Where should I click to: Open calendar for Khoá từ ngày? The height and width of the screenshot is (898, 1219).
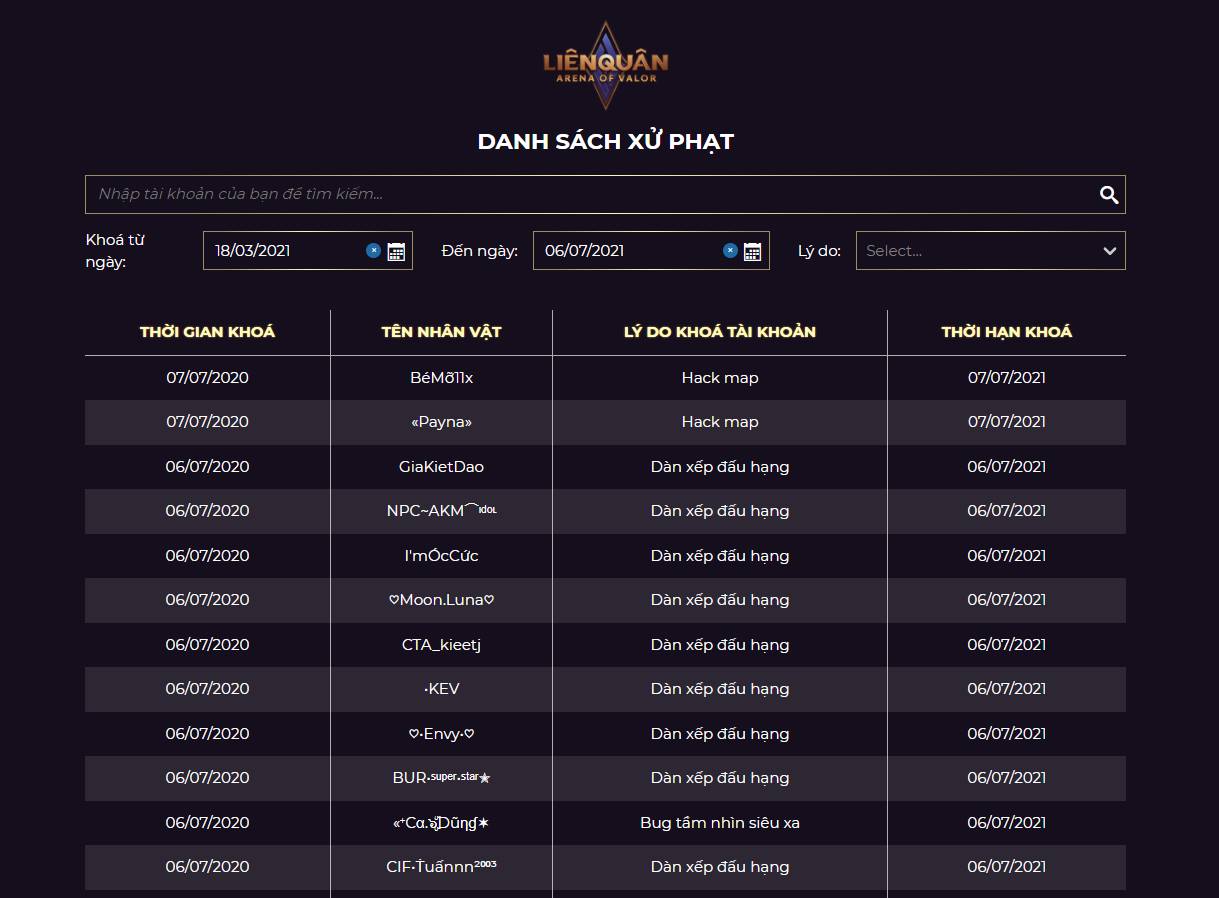[x=396, y=251]
